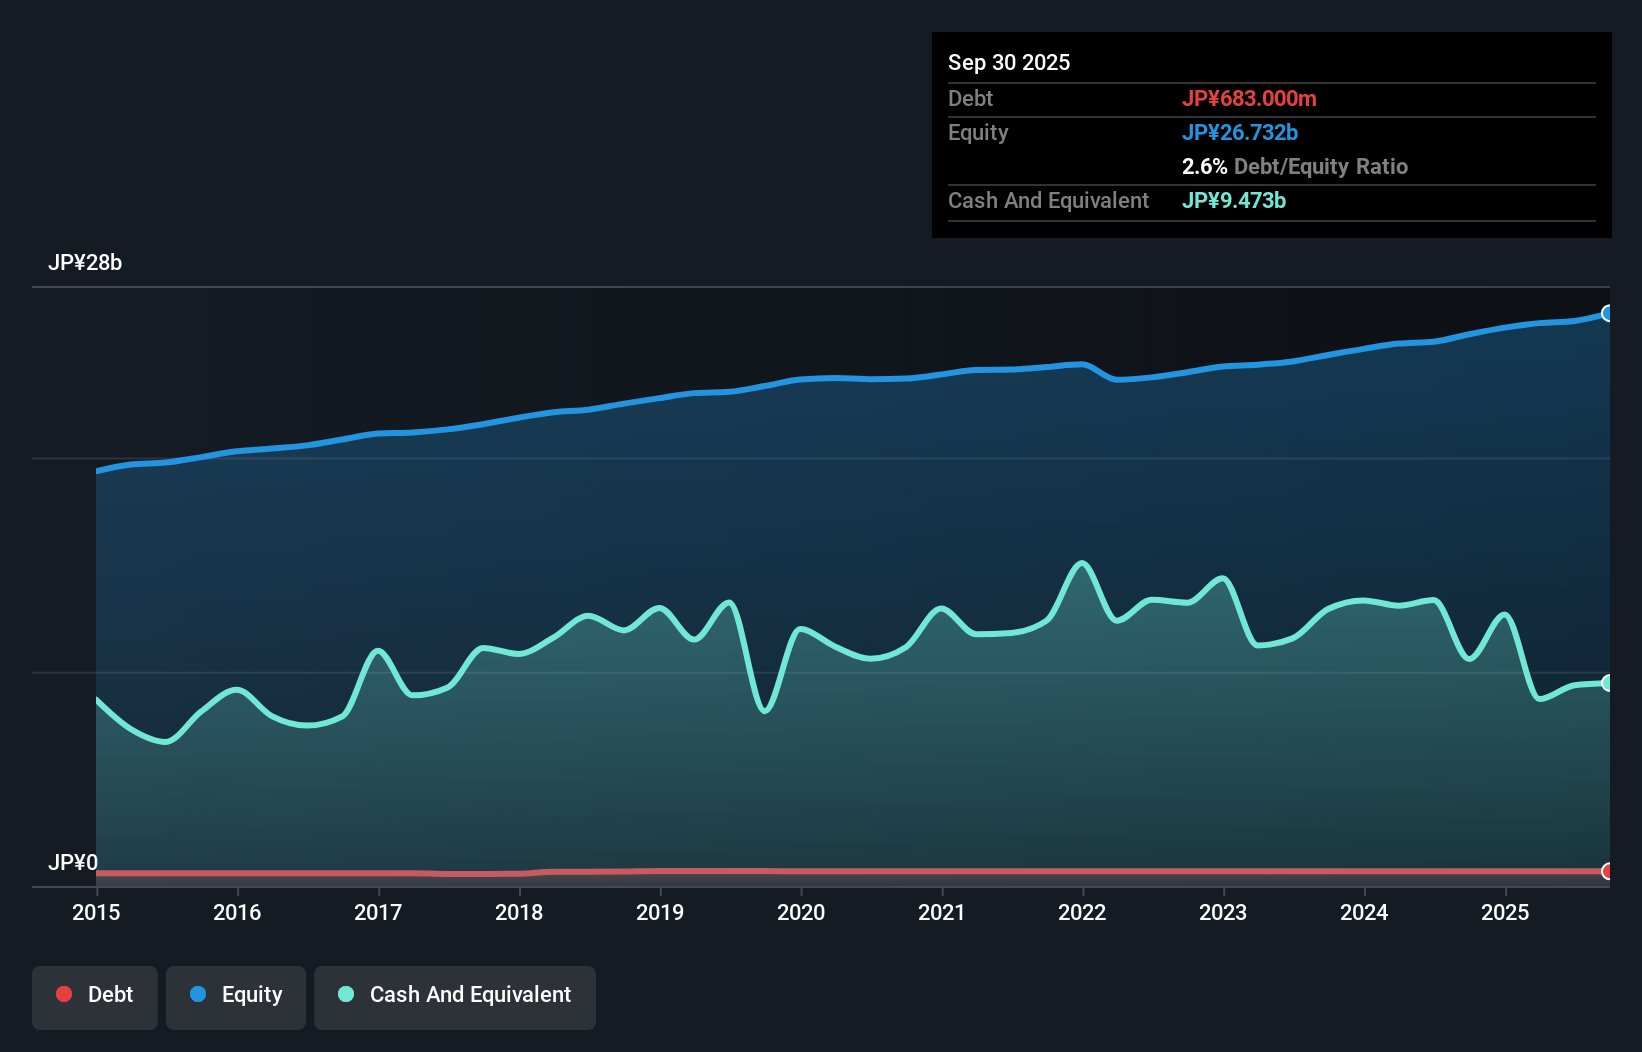Open details on the Debt/Equity Ratio row
This screenshot has width=1642, height=1052.
[1295, 166]
